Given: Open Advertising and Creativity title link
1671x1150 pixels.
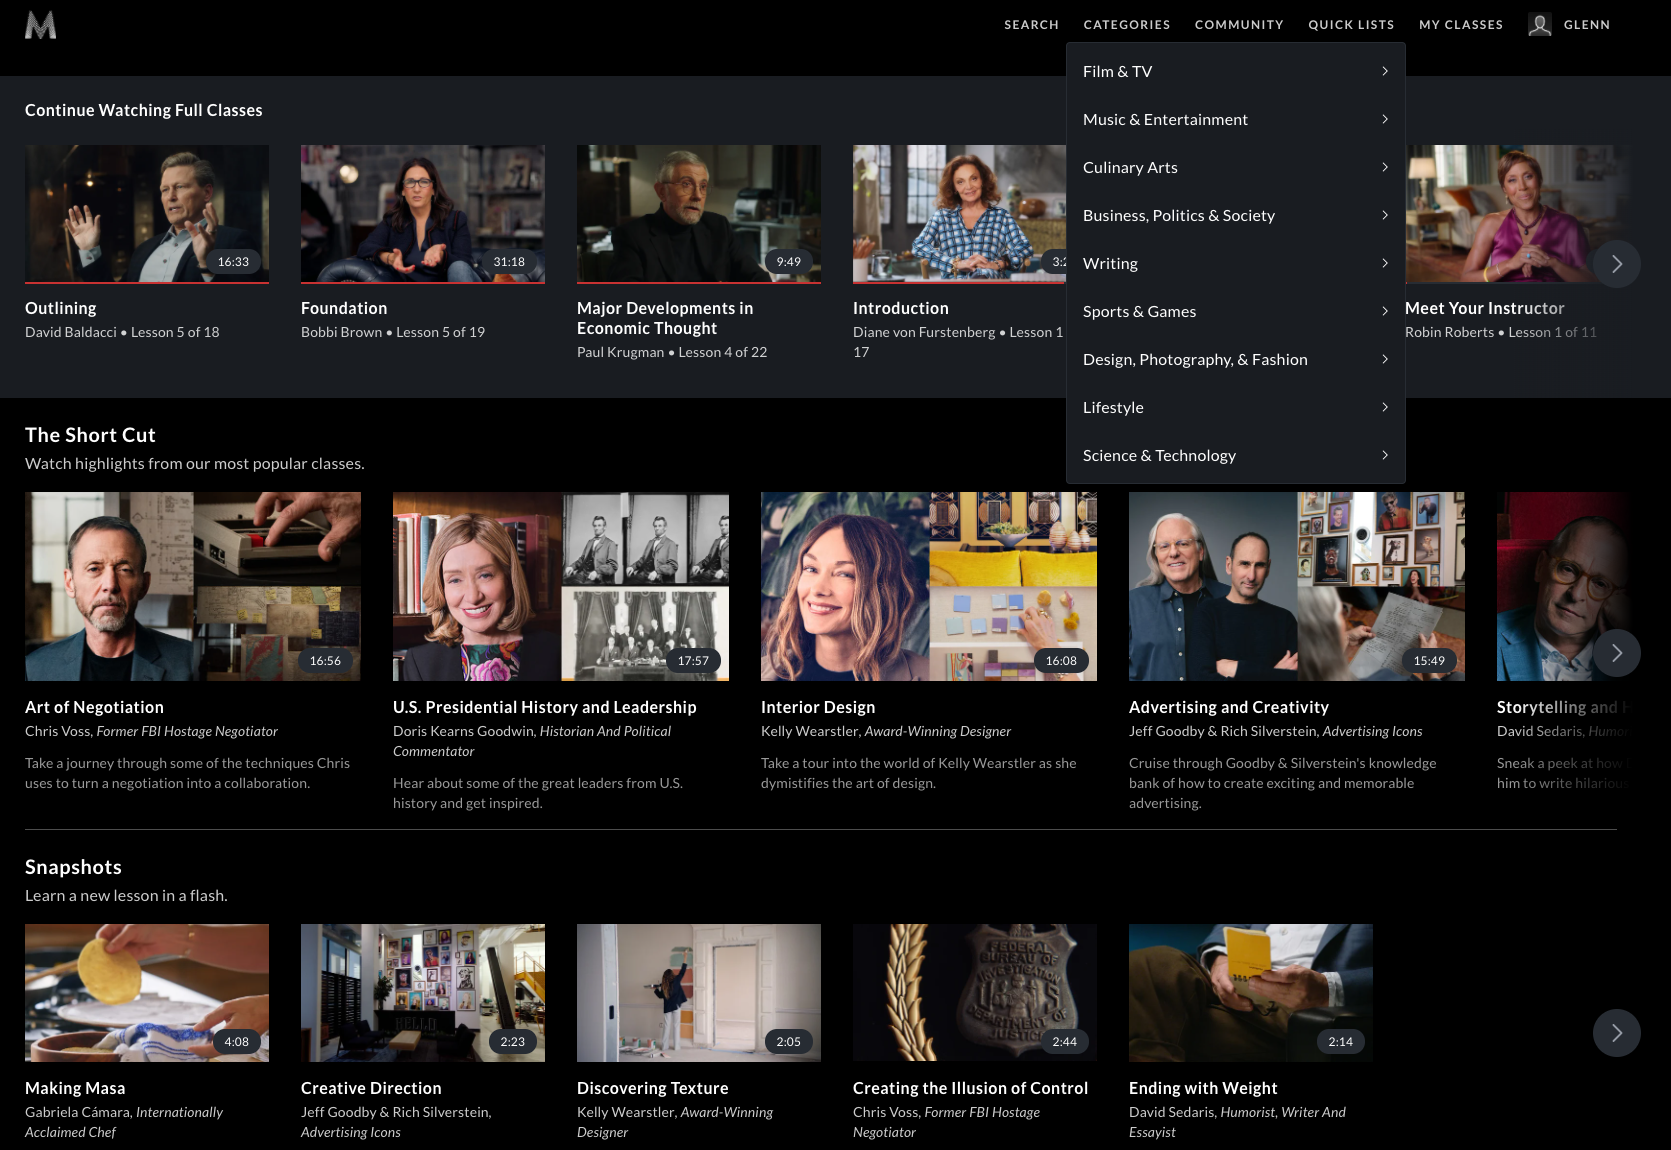Looking at the screenshot, I should (x=1229, y=707).
